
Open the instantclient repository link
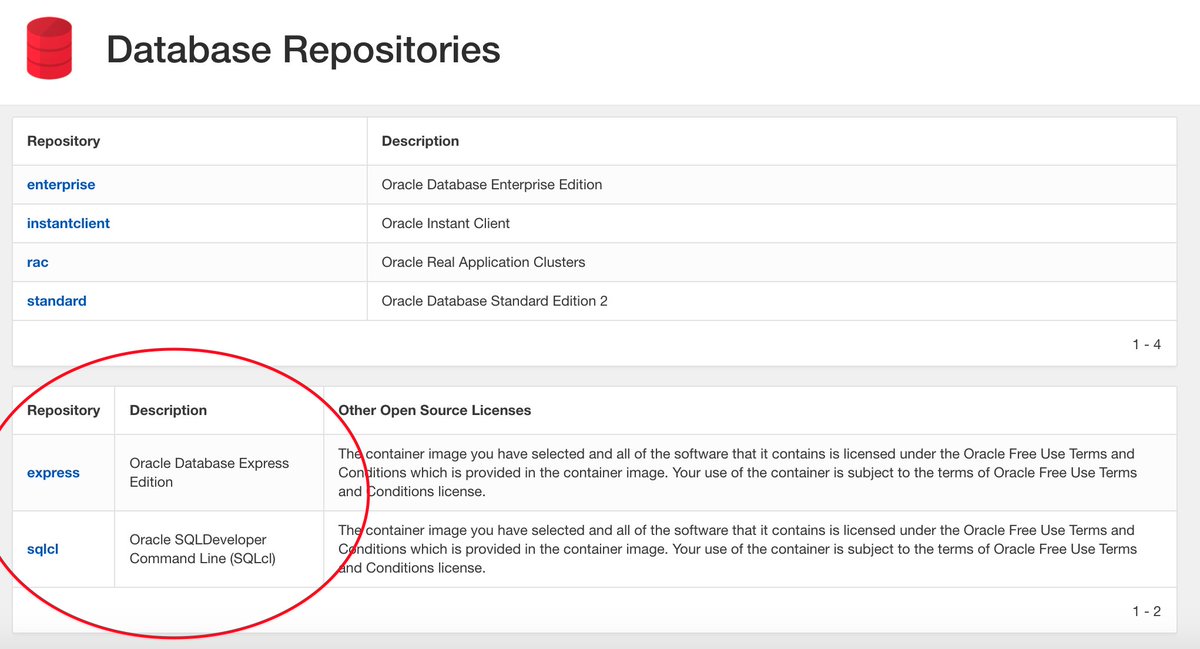point(68,223)
